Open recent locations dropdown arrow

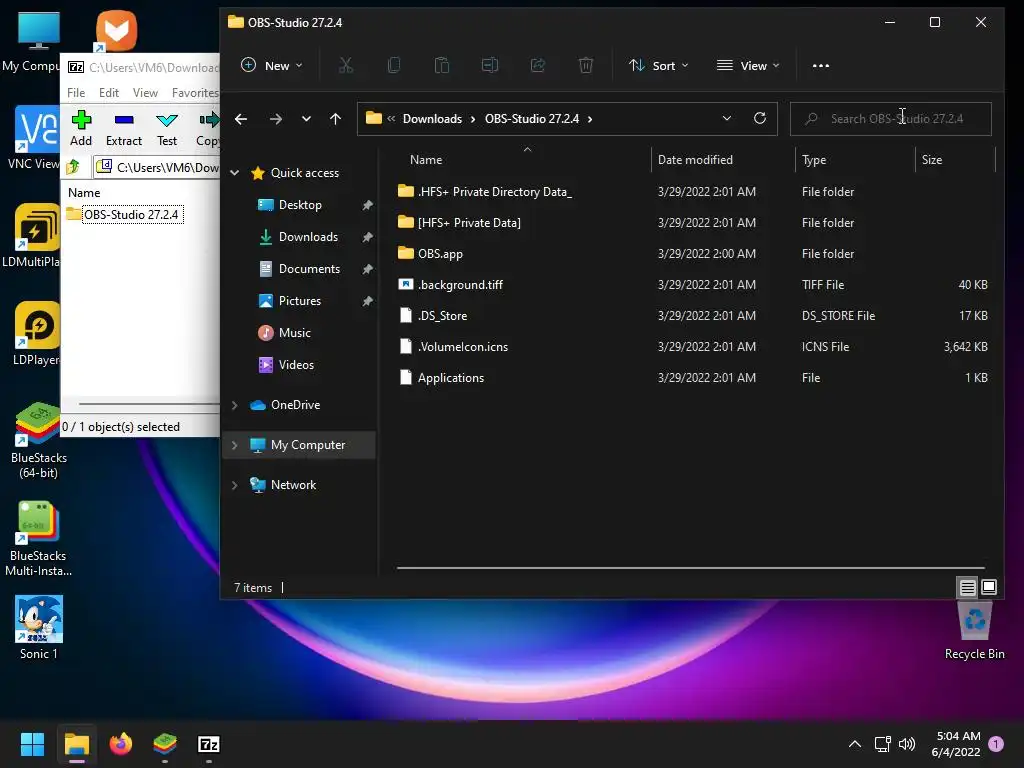click(306, 119)
